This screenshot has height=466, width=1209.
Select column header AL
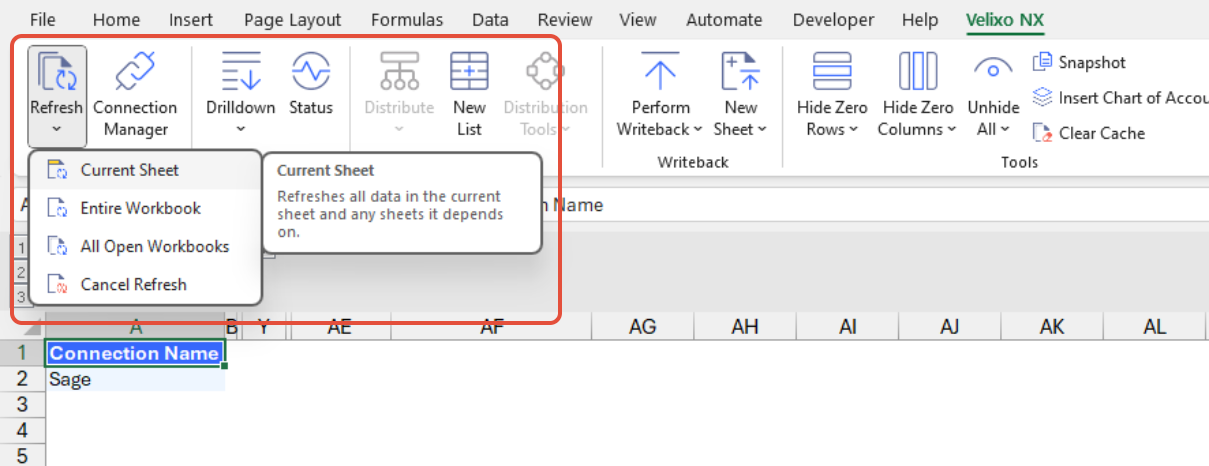click(x=1155, y=327)
